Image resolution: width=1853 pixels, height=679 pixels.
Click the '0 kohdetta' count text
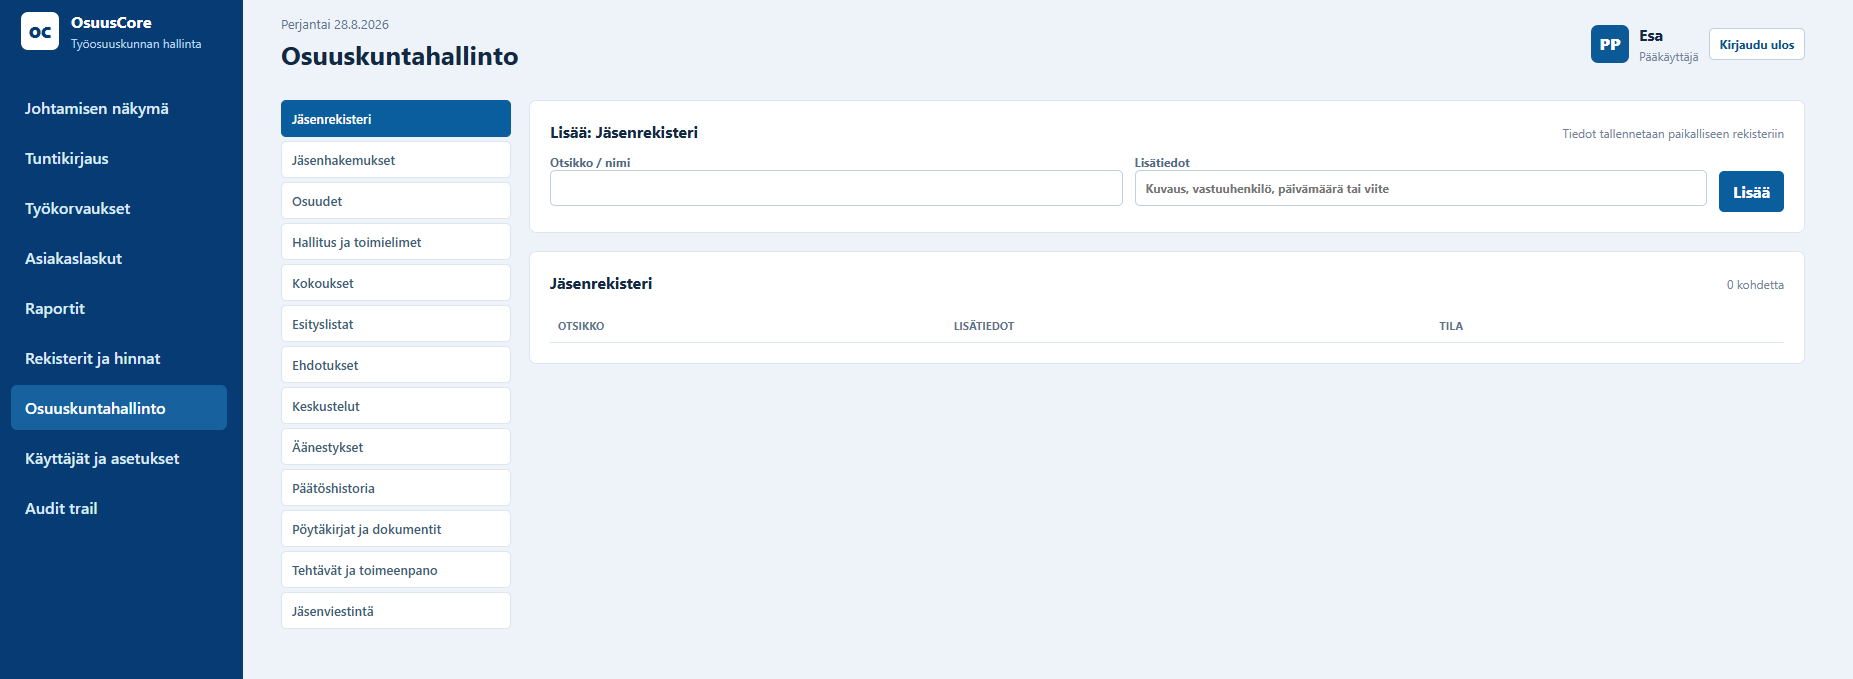point(1755,285)
